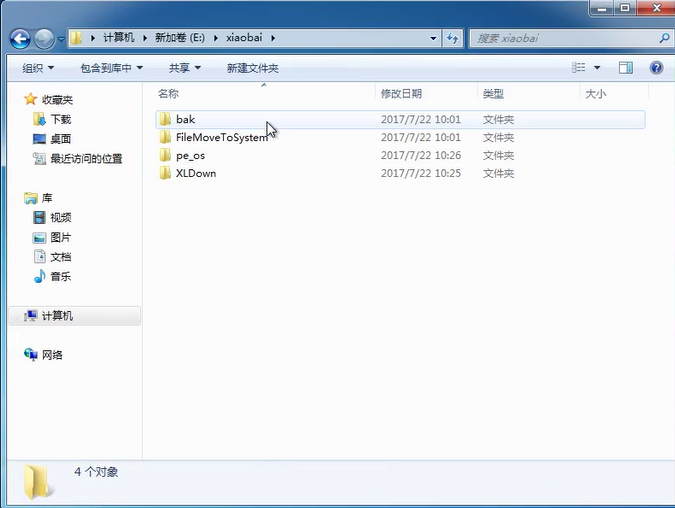Click the Forward navigation arrow button

[x=44, y=39]
